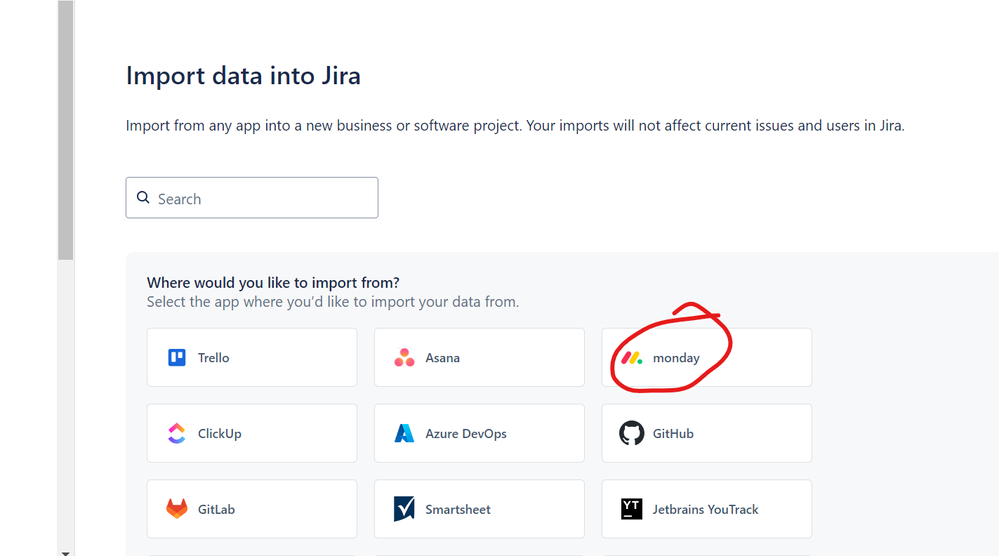
Task: Select the Asana import option
Action: point(479,357)
